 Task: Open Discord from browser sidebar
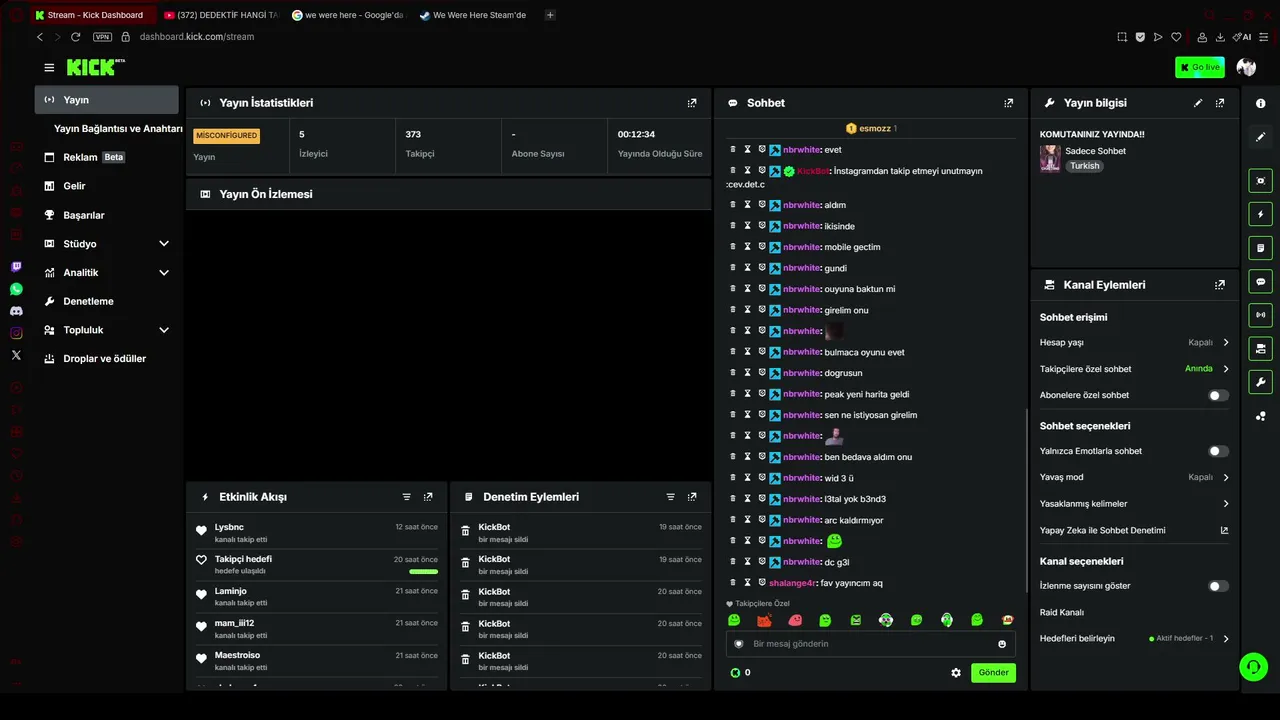pos(16,311)
